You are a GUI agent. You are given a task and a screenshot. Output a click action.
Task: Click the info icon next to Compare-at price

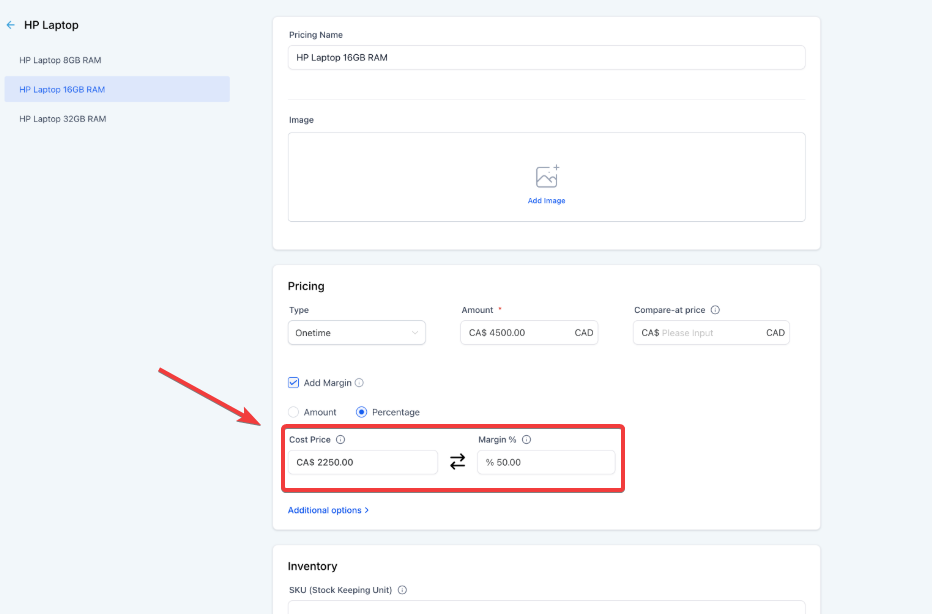pyautogui.click(x=715, y=310)
